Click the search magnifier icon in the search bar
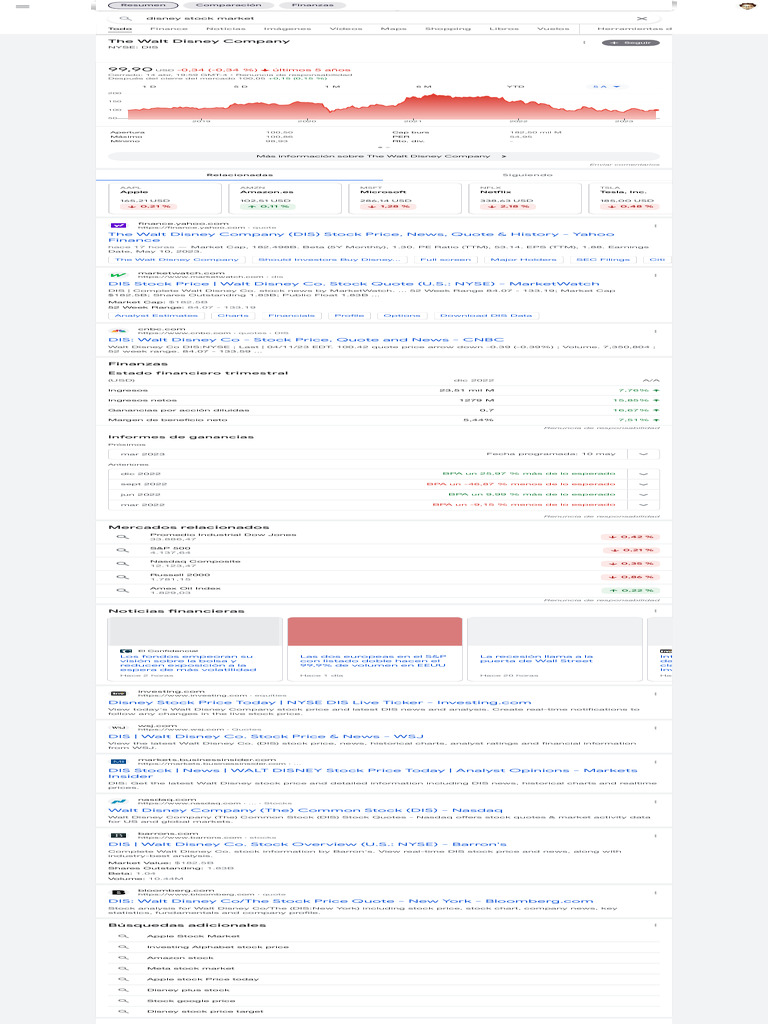 tap(125, 18)
